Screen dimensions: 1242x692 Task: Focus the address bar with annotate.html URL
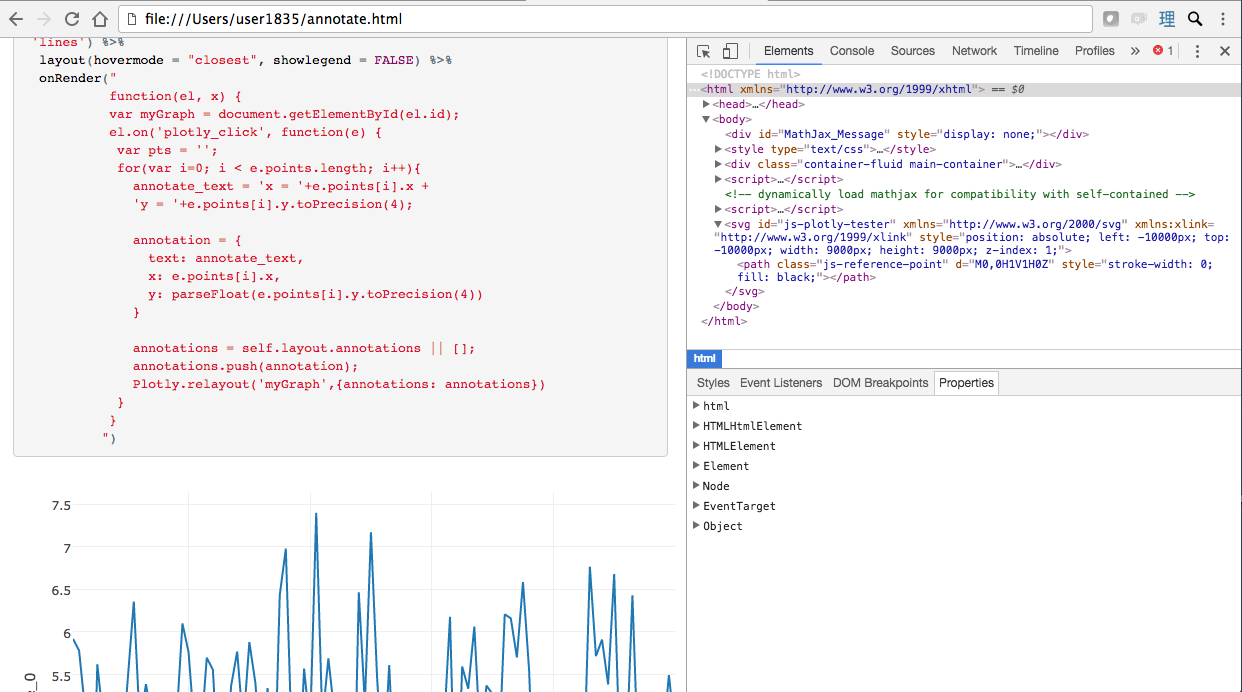coord(604,19)
